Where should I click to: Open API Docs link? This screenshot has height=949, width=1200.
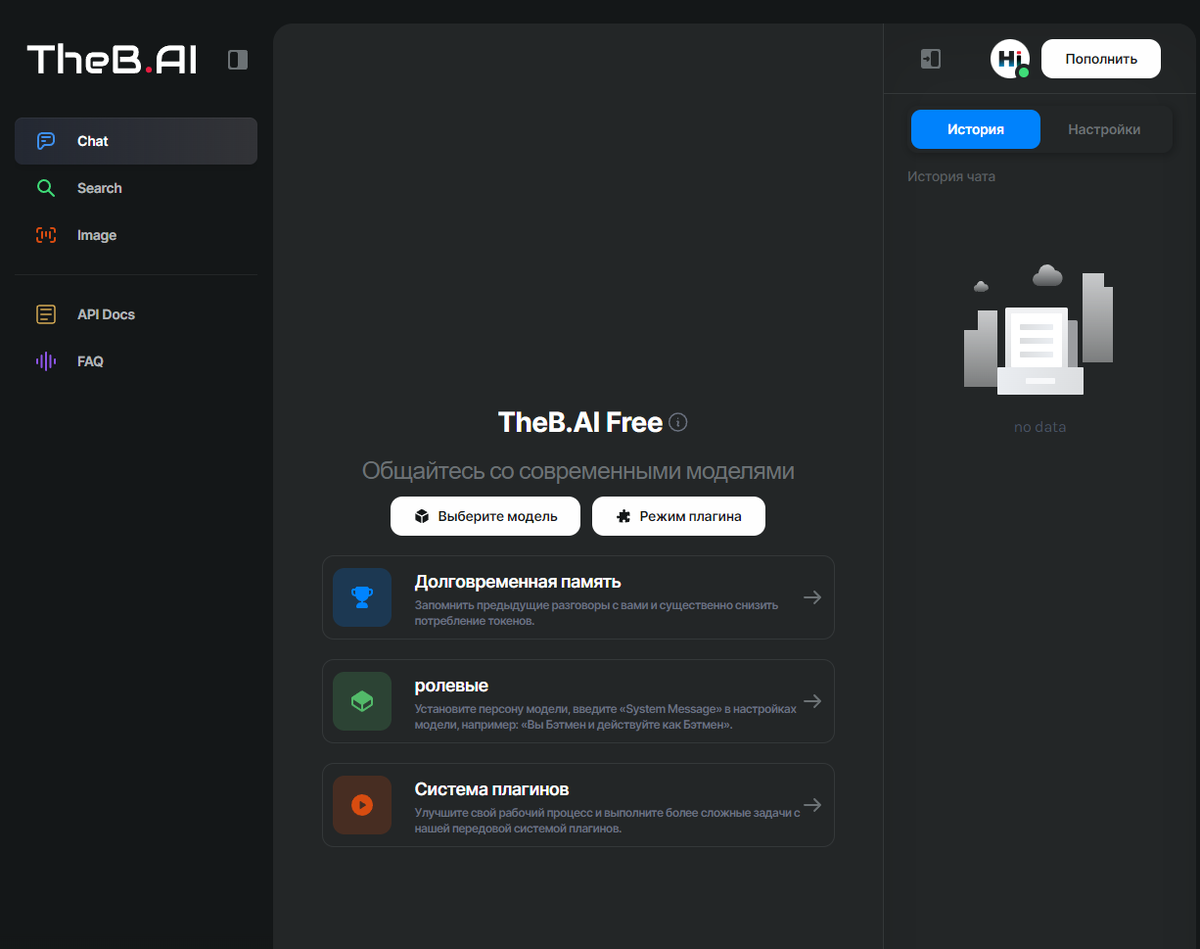tap(136, 314)
